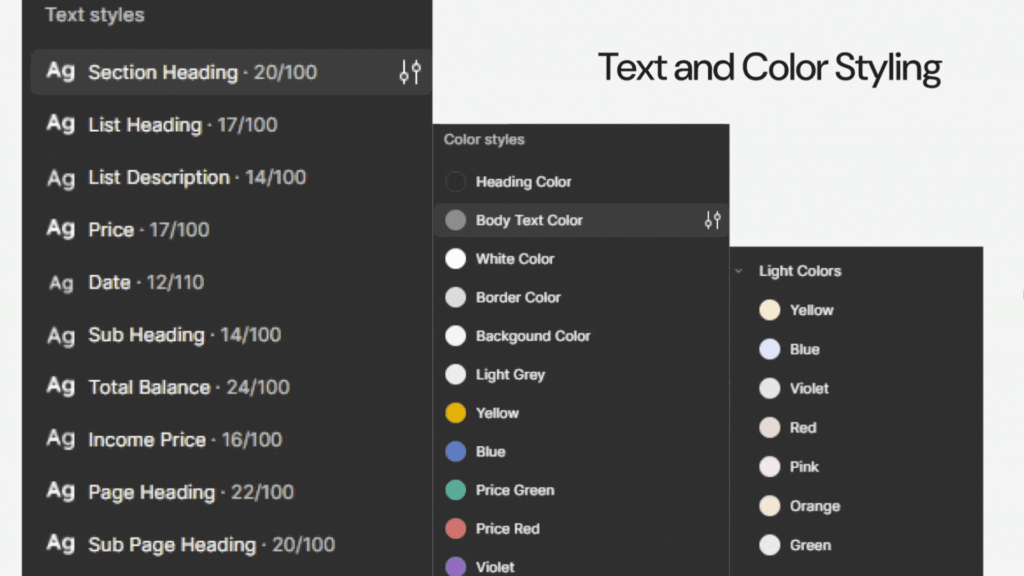Click the Border Color style entry
The width and height of the screenshot is (1024, 576).
click(518, 298)
